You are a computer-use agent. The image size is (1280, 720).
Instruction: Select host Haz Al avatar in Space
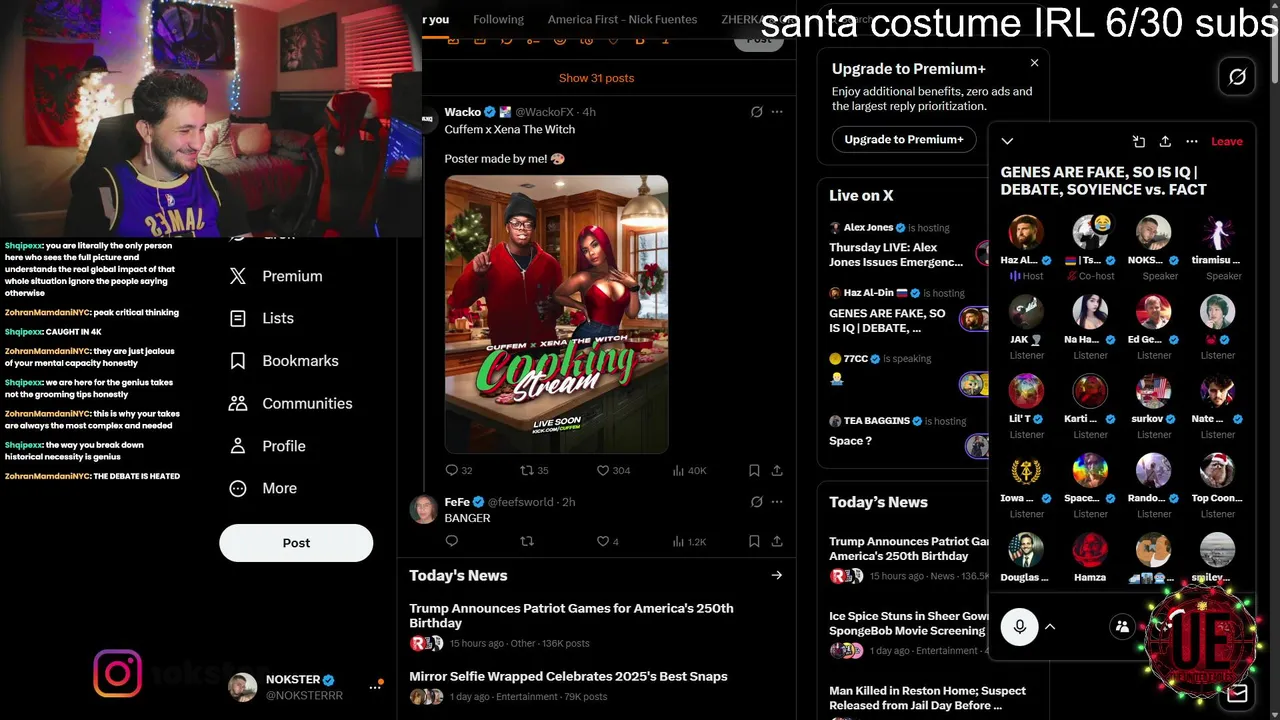pyautogui.click(x=1026, y=232)
